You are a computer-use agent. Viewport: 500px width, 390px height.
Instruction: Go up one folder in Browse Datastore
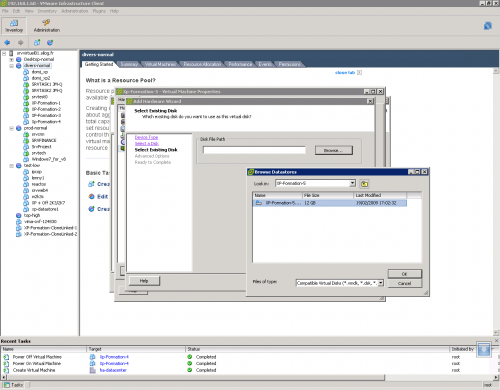[x=364, y=184]
